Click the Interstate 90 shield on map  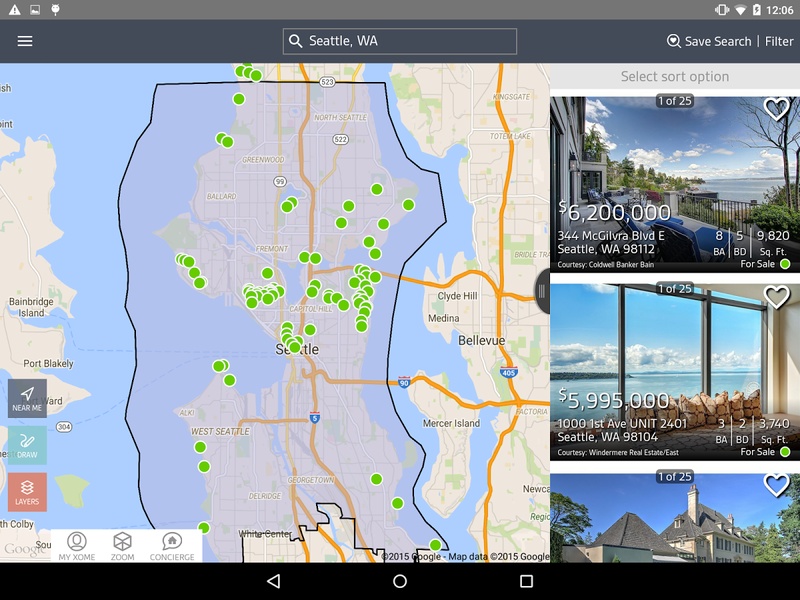(x=404, y=382)
